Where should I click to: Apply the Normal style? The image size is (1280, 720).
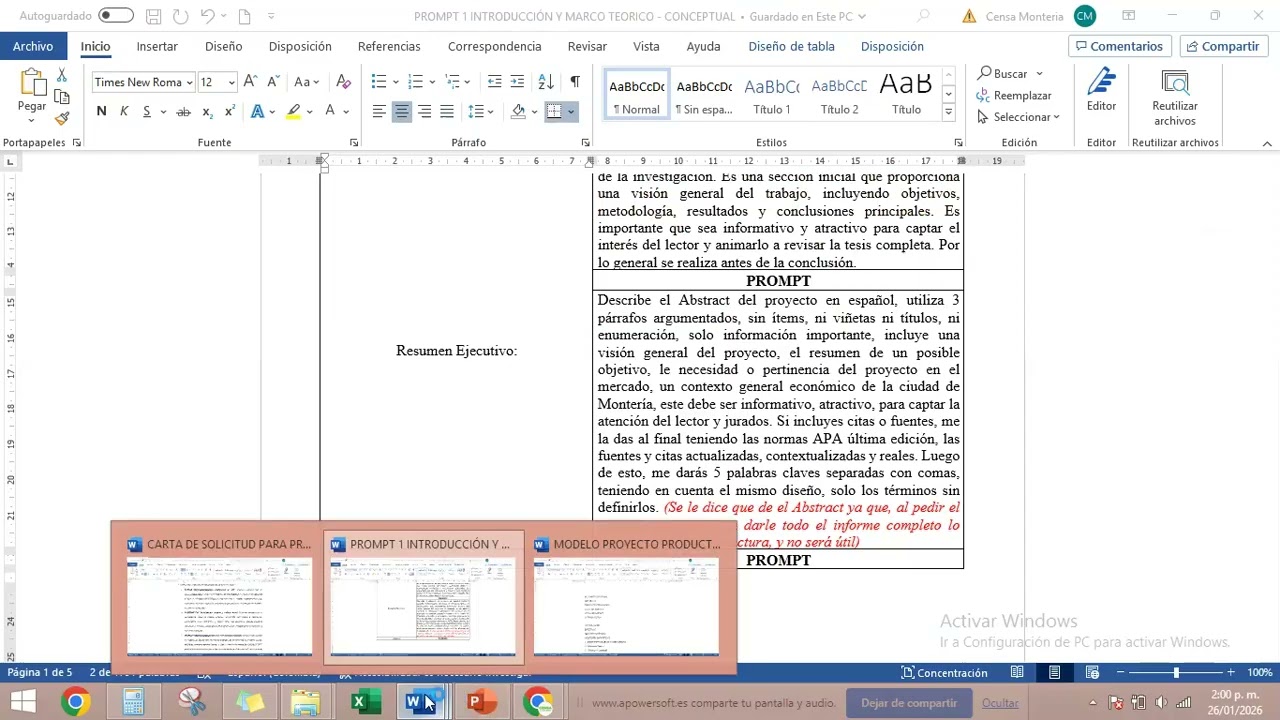[637, 96]
